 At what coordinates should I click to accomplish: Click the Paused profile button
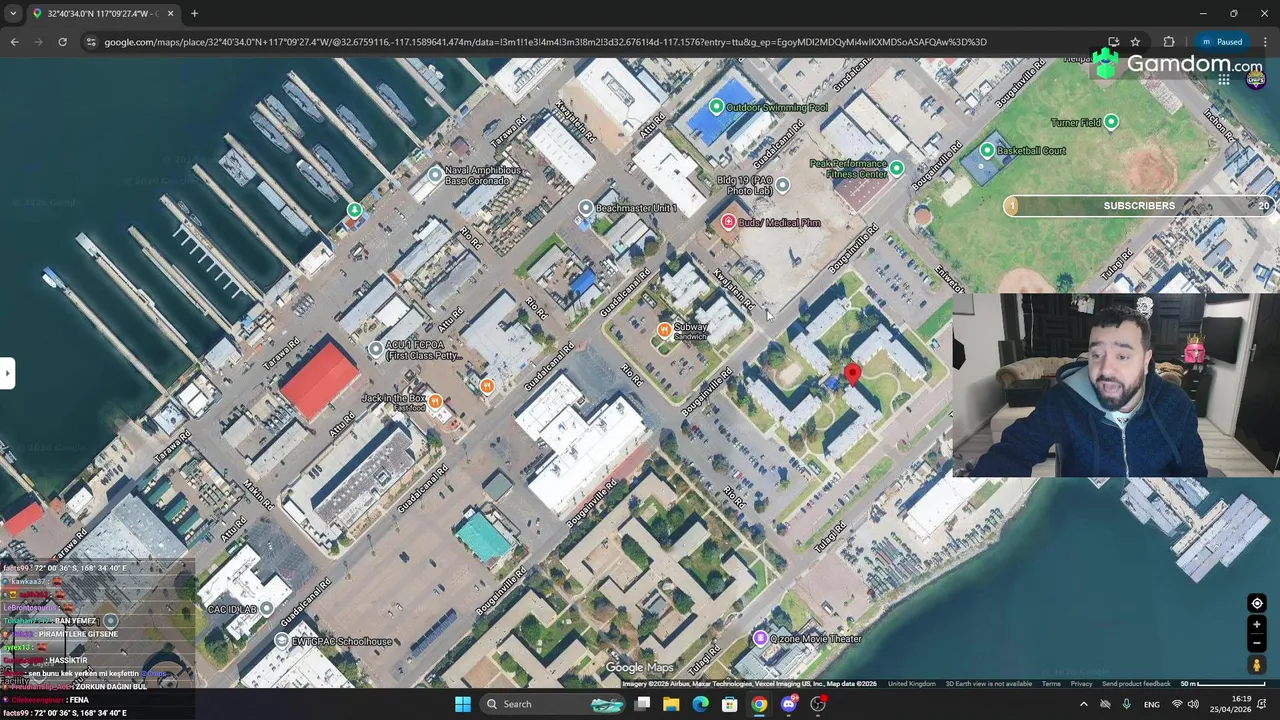tap(1222, 42)
